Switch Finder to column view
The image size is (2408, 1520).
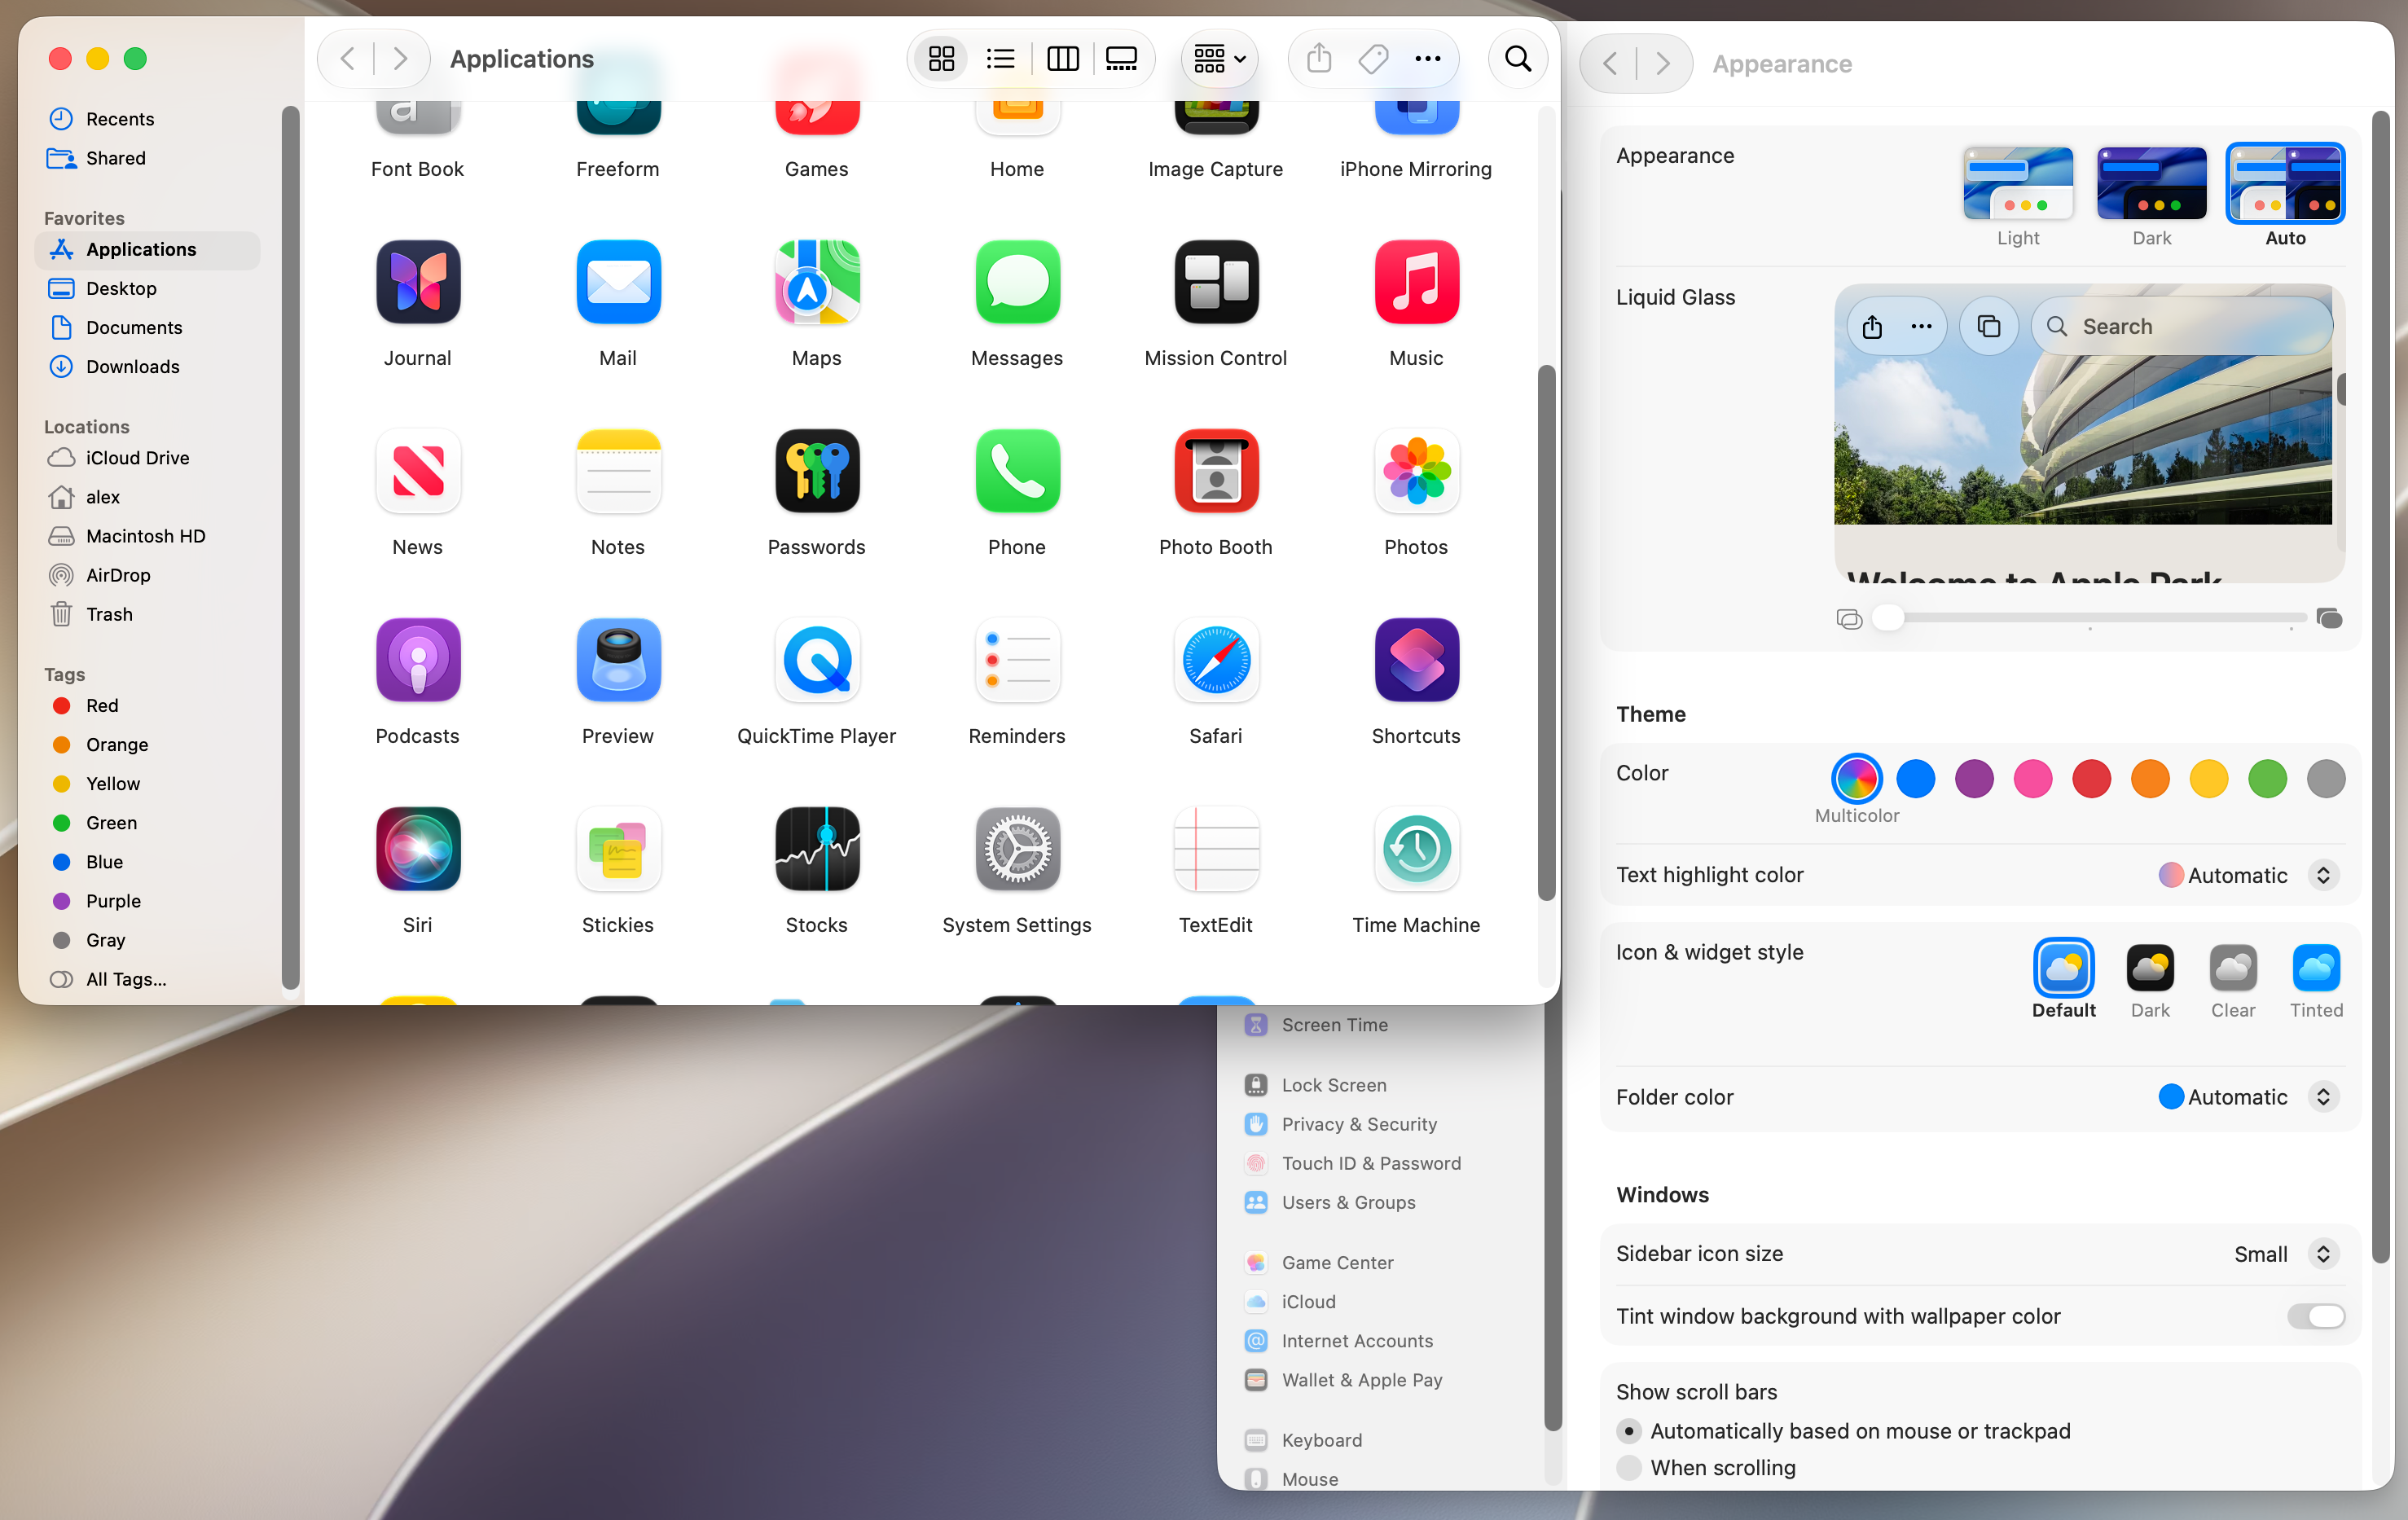(1062, 59)
